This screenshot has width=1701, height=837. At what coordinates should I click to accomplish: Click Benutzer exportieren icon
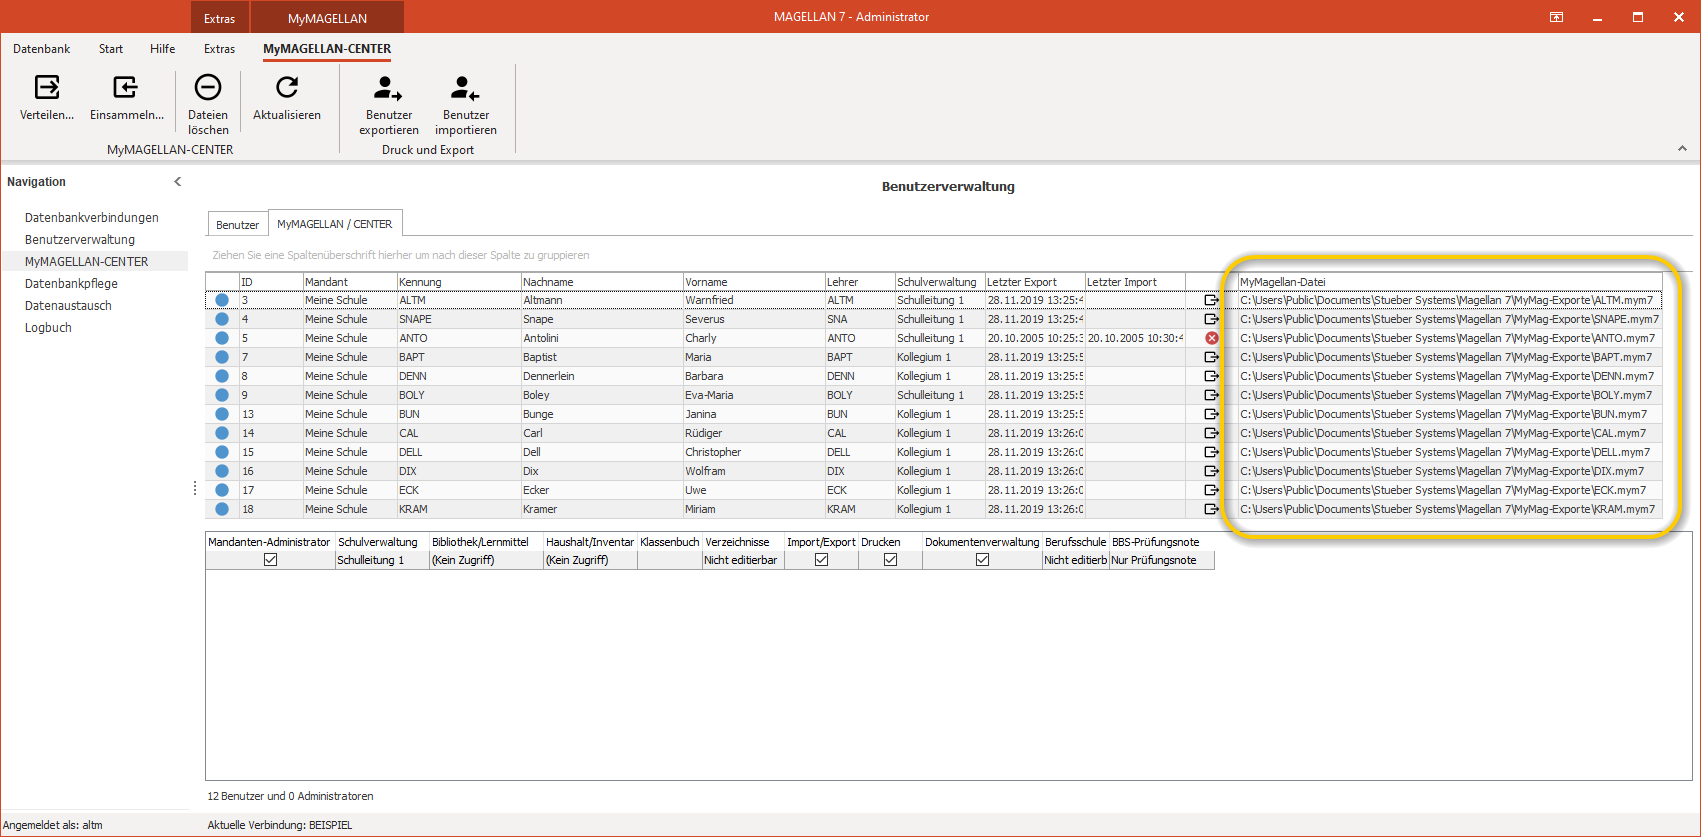tap(388, 88)
